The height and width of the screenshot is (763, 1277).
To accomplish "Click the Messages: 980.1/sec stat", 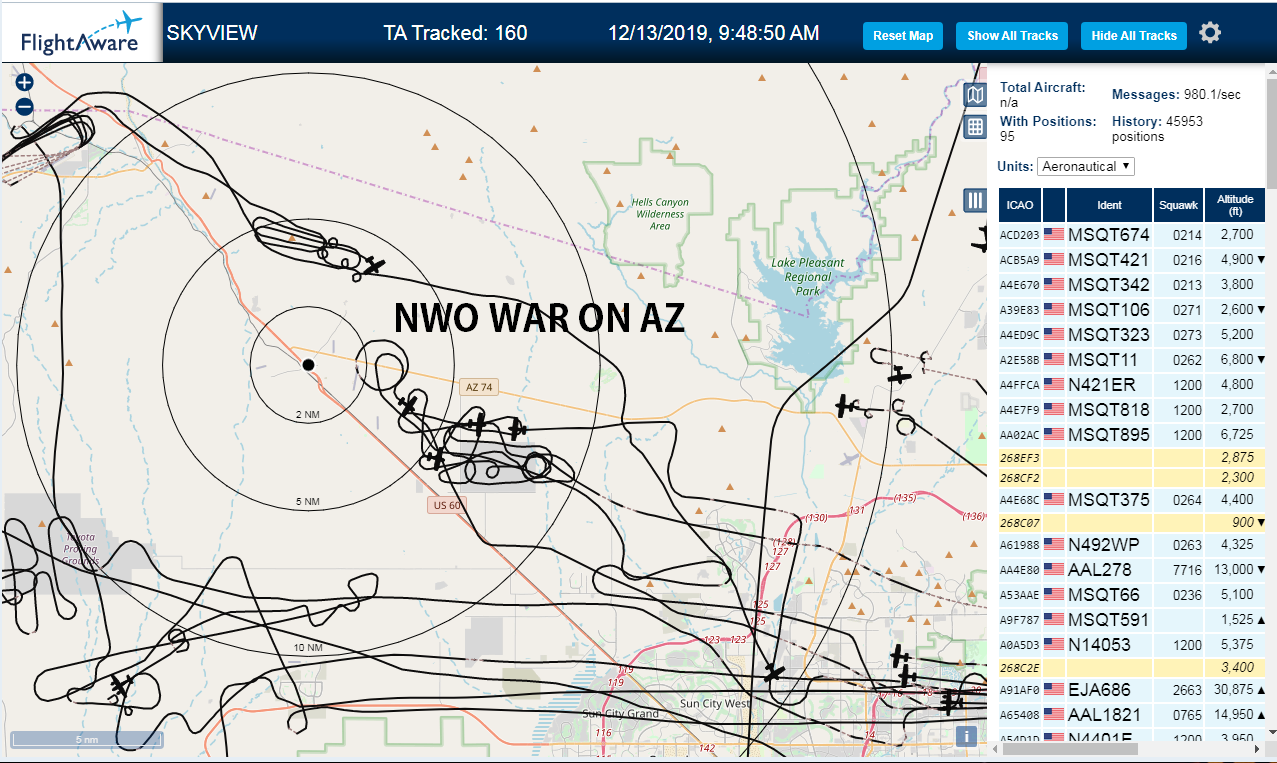I will (1176, 94).
